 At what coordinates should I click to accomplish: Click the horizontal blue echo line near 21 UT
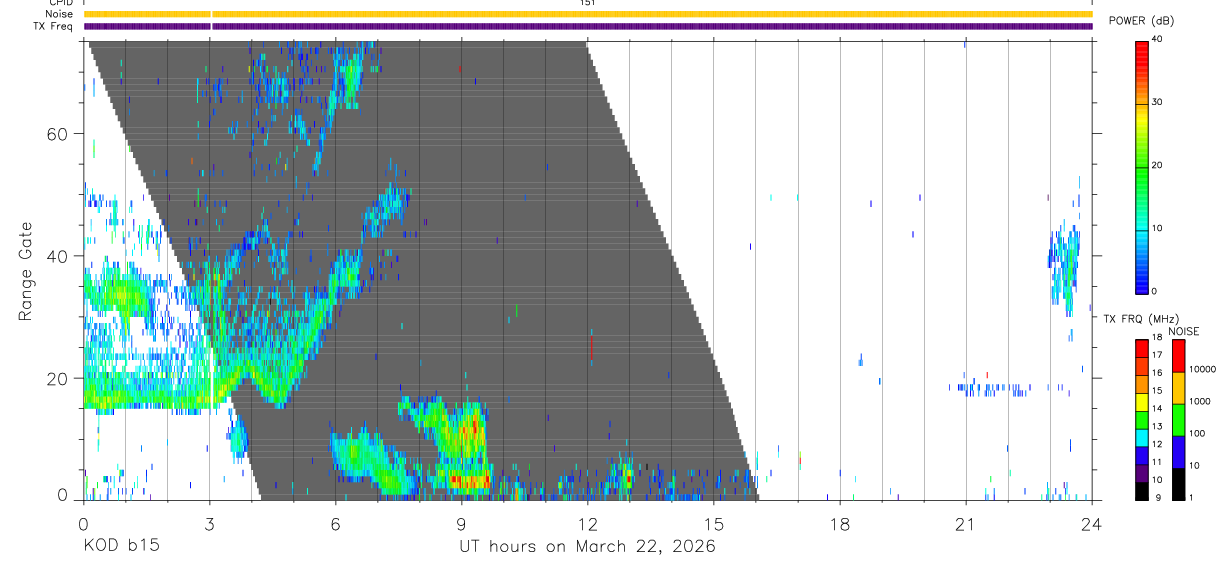tap(990, 388)
